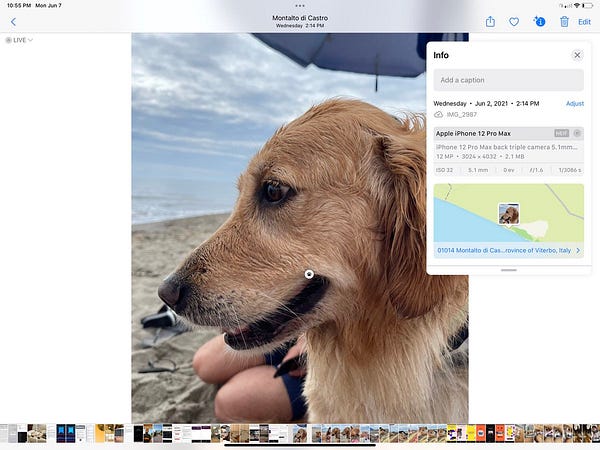Viewport: 600px width, 450px height.
Task: Go back using the blue chevron arrow
Action: pos(13,22)
